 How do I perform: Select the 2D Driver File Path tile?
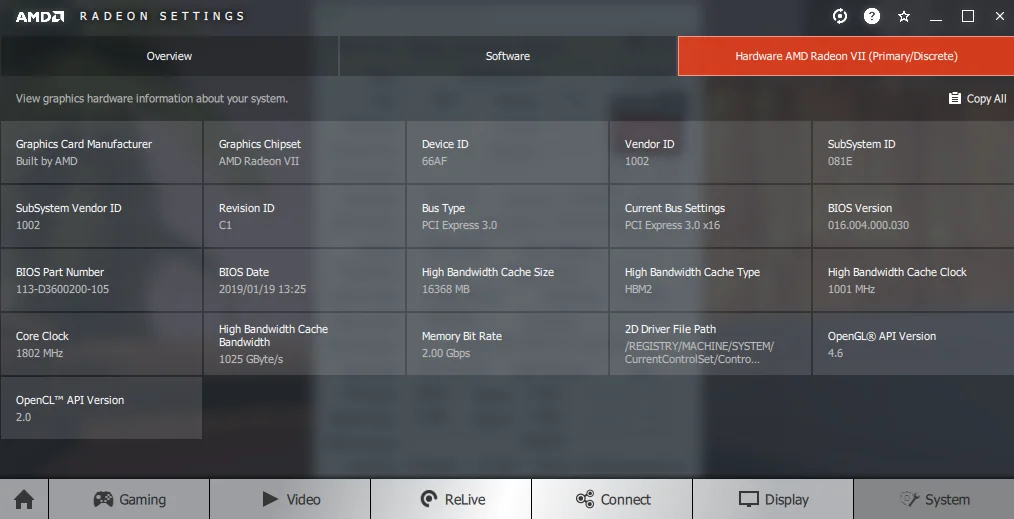[709, 344]
